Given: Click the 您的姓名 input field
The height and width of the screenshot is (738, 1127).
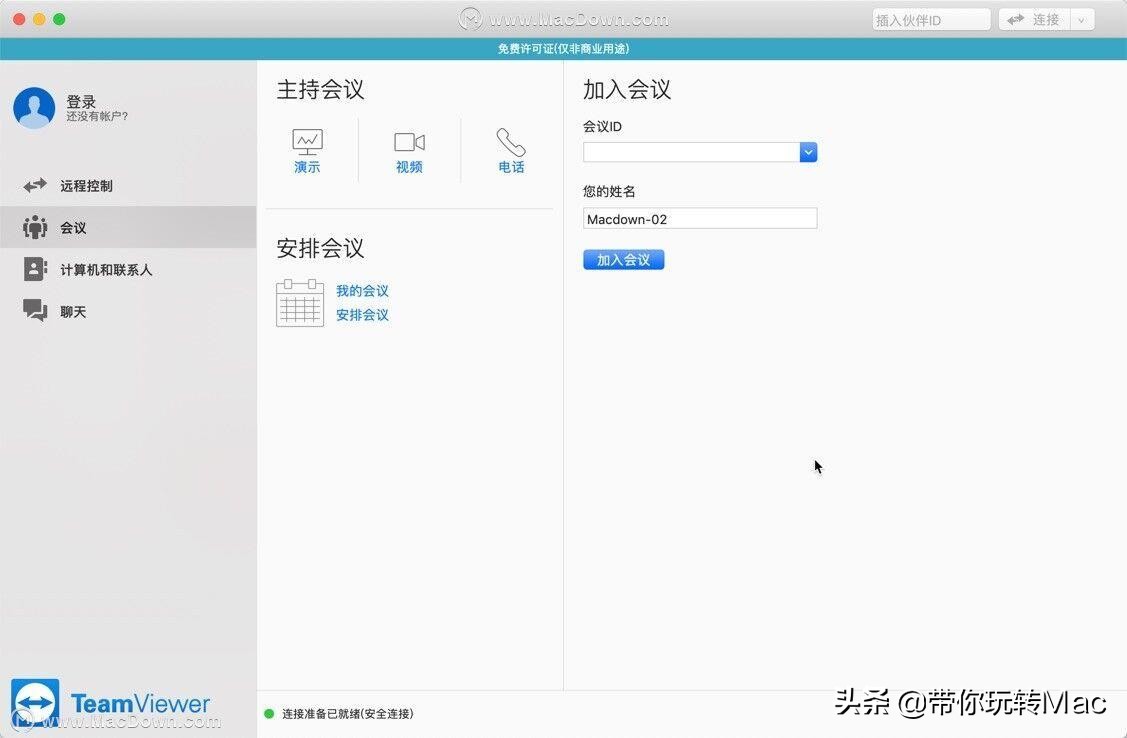Looking at the screenshot, I should pos(700,218).
